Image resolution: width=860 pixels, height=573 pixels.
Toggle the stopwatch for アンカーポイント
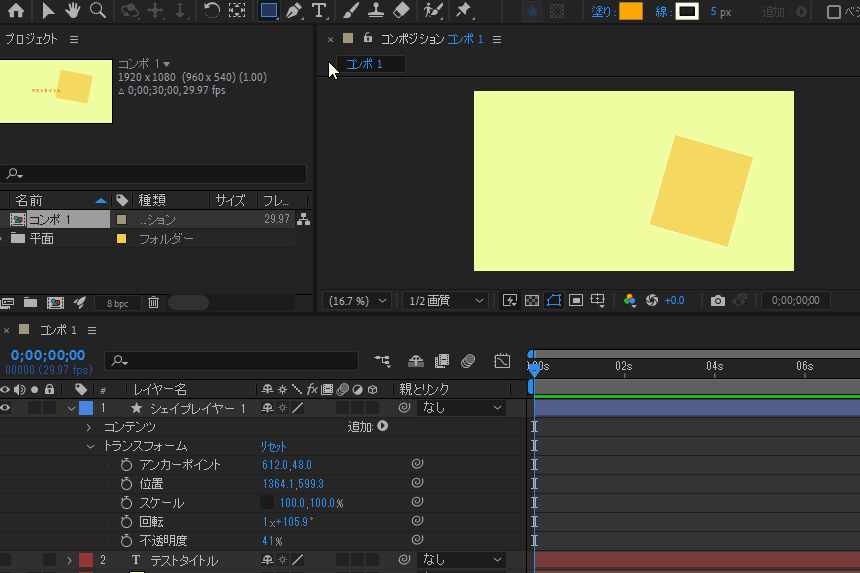(126, 465)
